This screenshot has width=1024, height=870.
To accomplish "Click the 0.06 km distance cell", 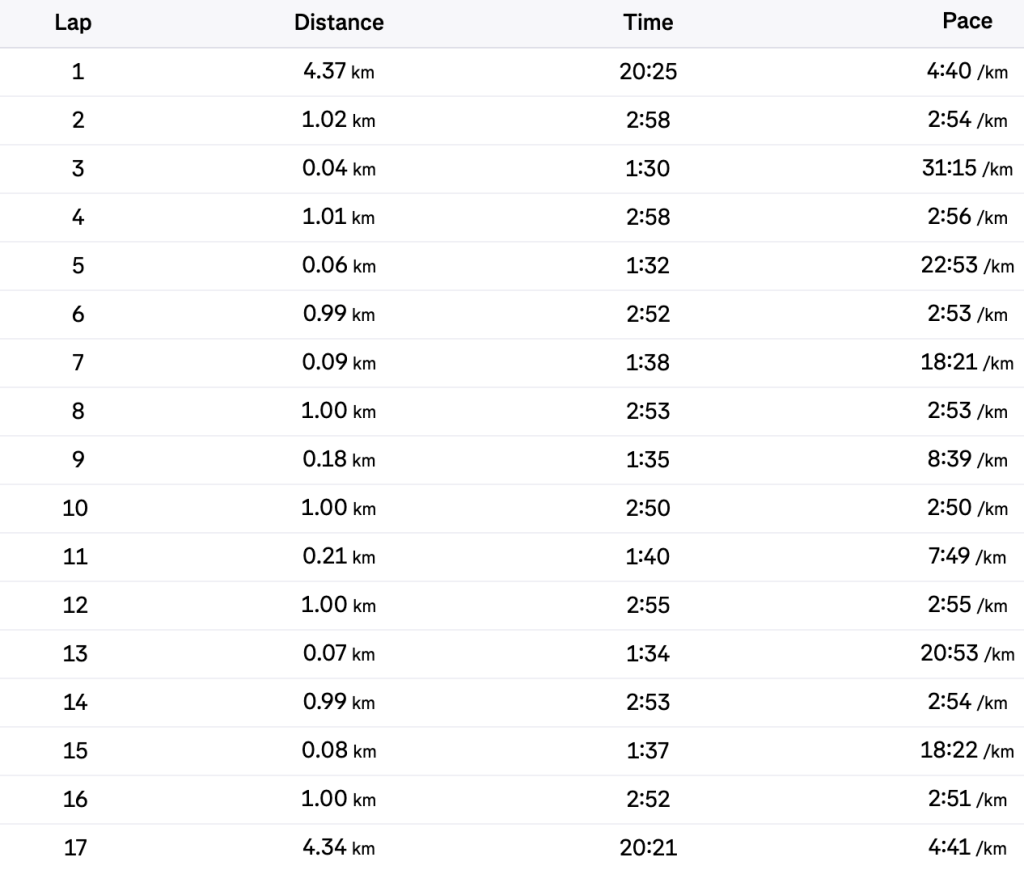I will [339, 266].
